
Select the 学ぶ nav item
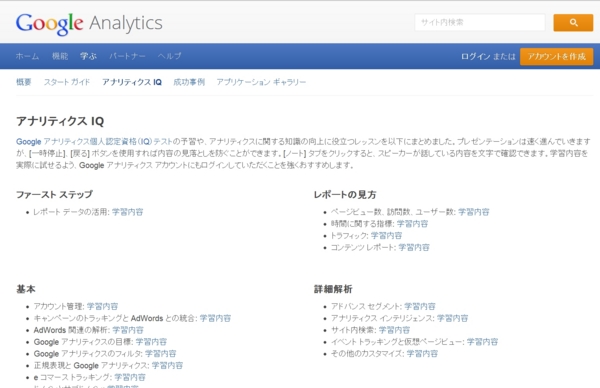coord(88,56)
